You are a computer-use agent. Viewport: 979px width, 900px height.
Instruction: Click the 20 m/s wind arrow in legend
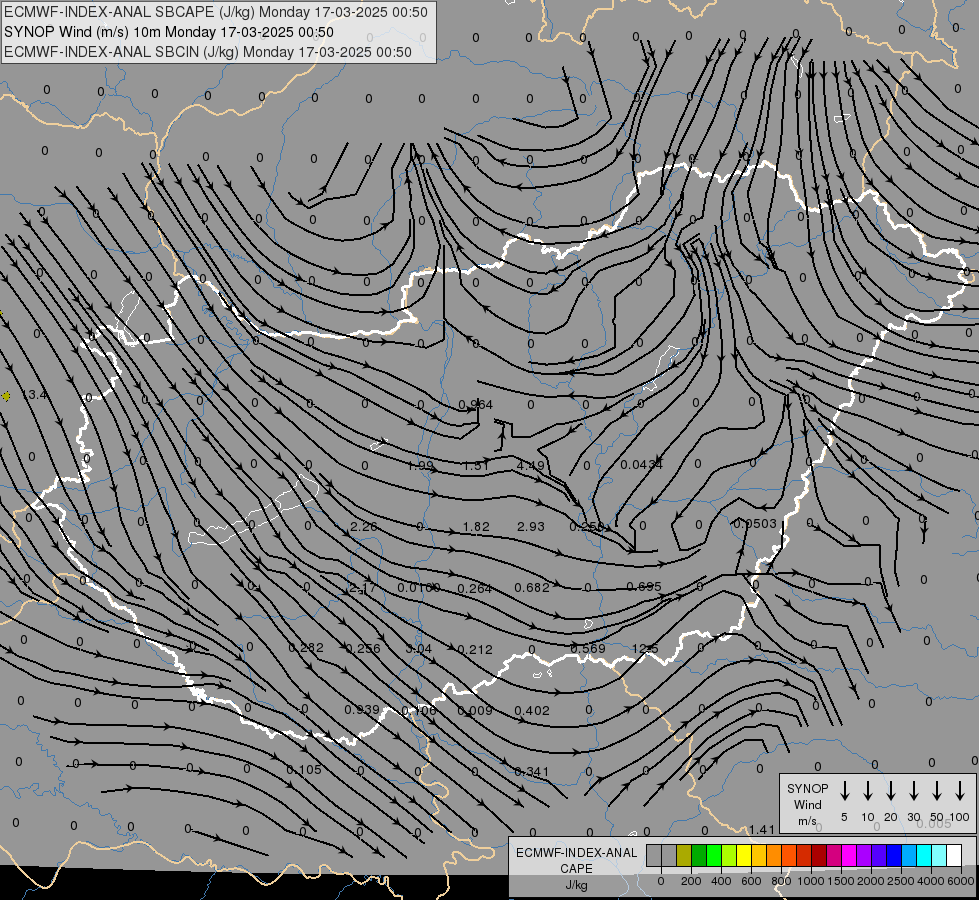coord(890,791)
